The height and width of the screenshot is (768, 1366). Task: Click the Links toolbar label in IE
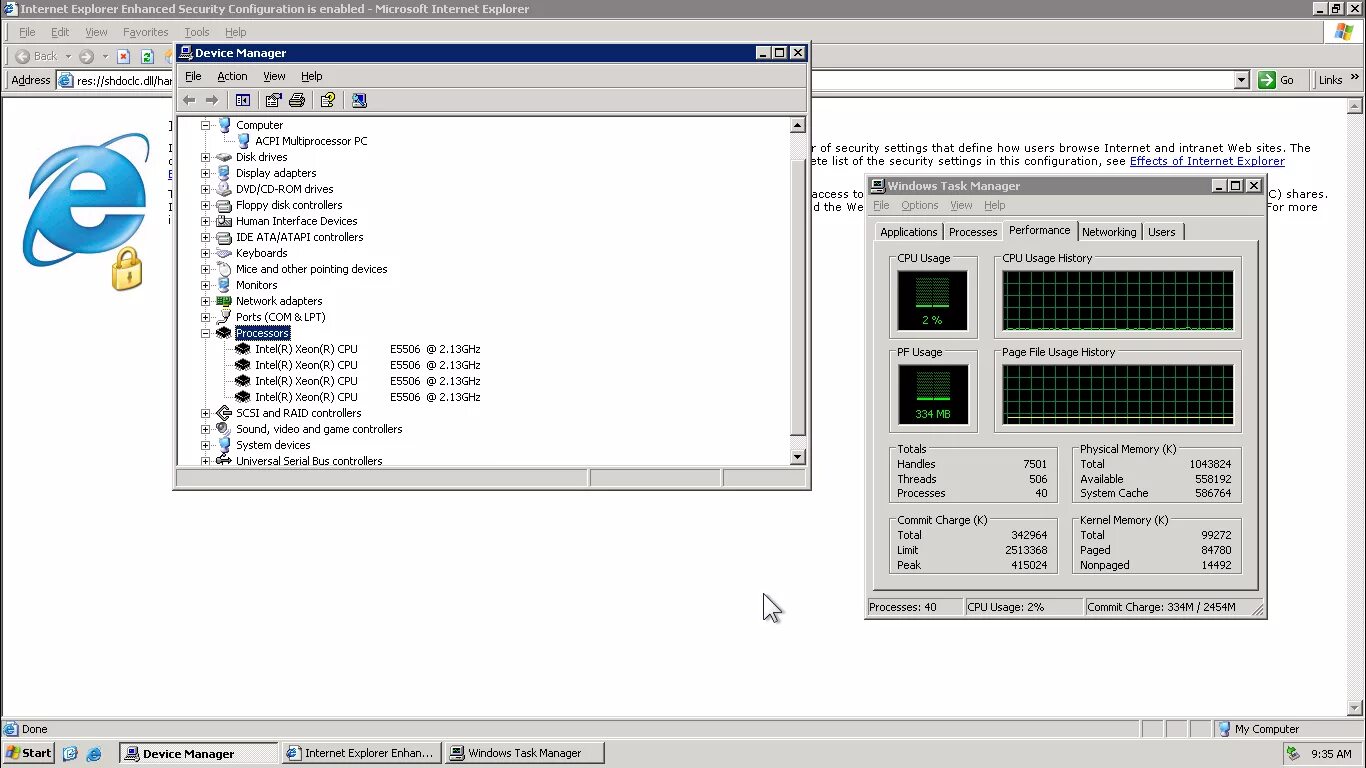[x=1330, y=80]
